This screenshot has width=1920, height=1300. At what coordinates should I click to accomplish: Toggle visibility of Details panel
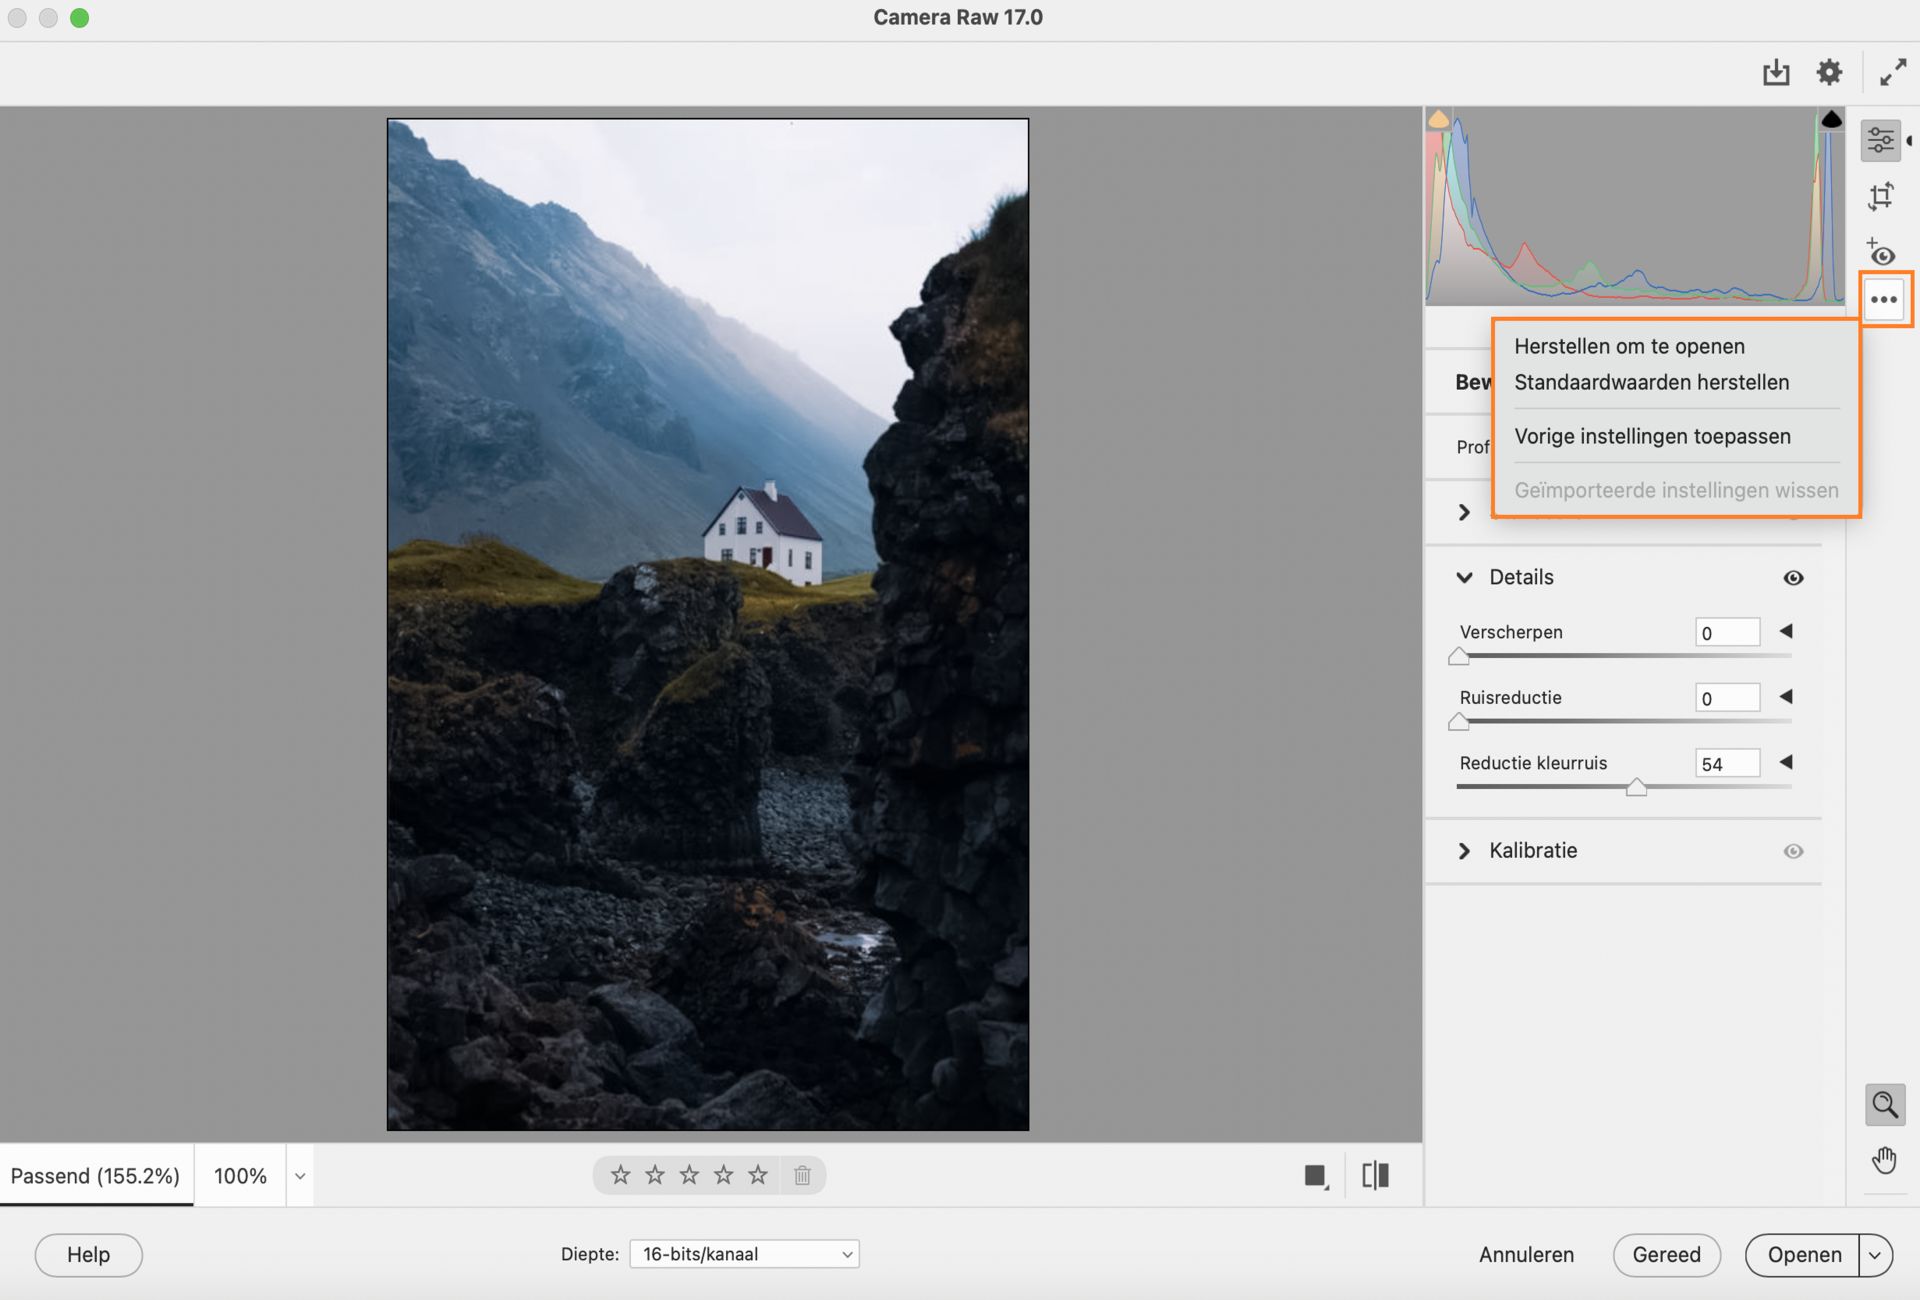(x=1794, y=576)
